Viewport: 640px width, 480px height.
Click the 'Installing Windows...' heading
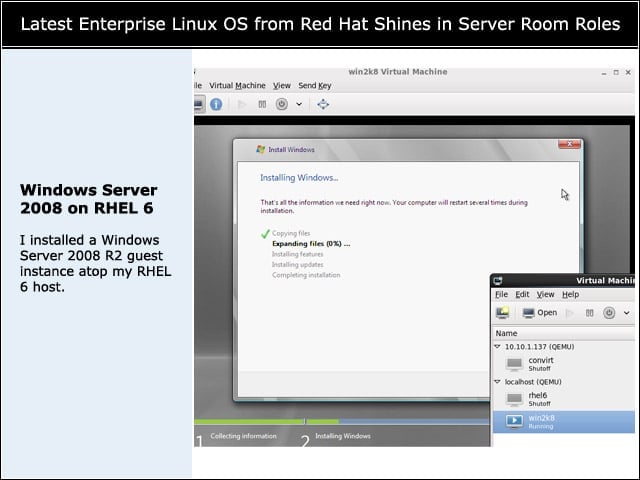(x=299, y=178)
